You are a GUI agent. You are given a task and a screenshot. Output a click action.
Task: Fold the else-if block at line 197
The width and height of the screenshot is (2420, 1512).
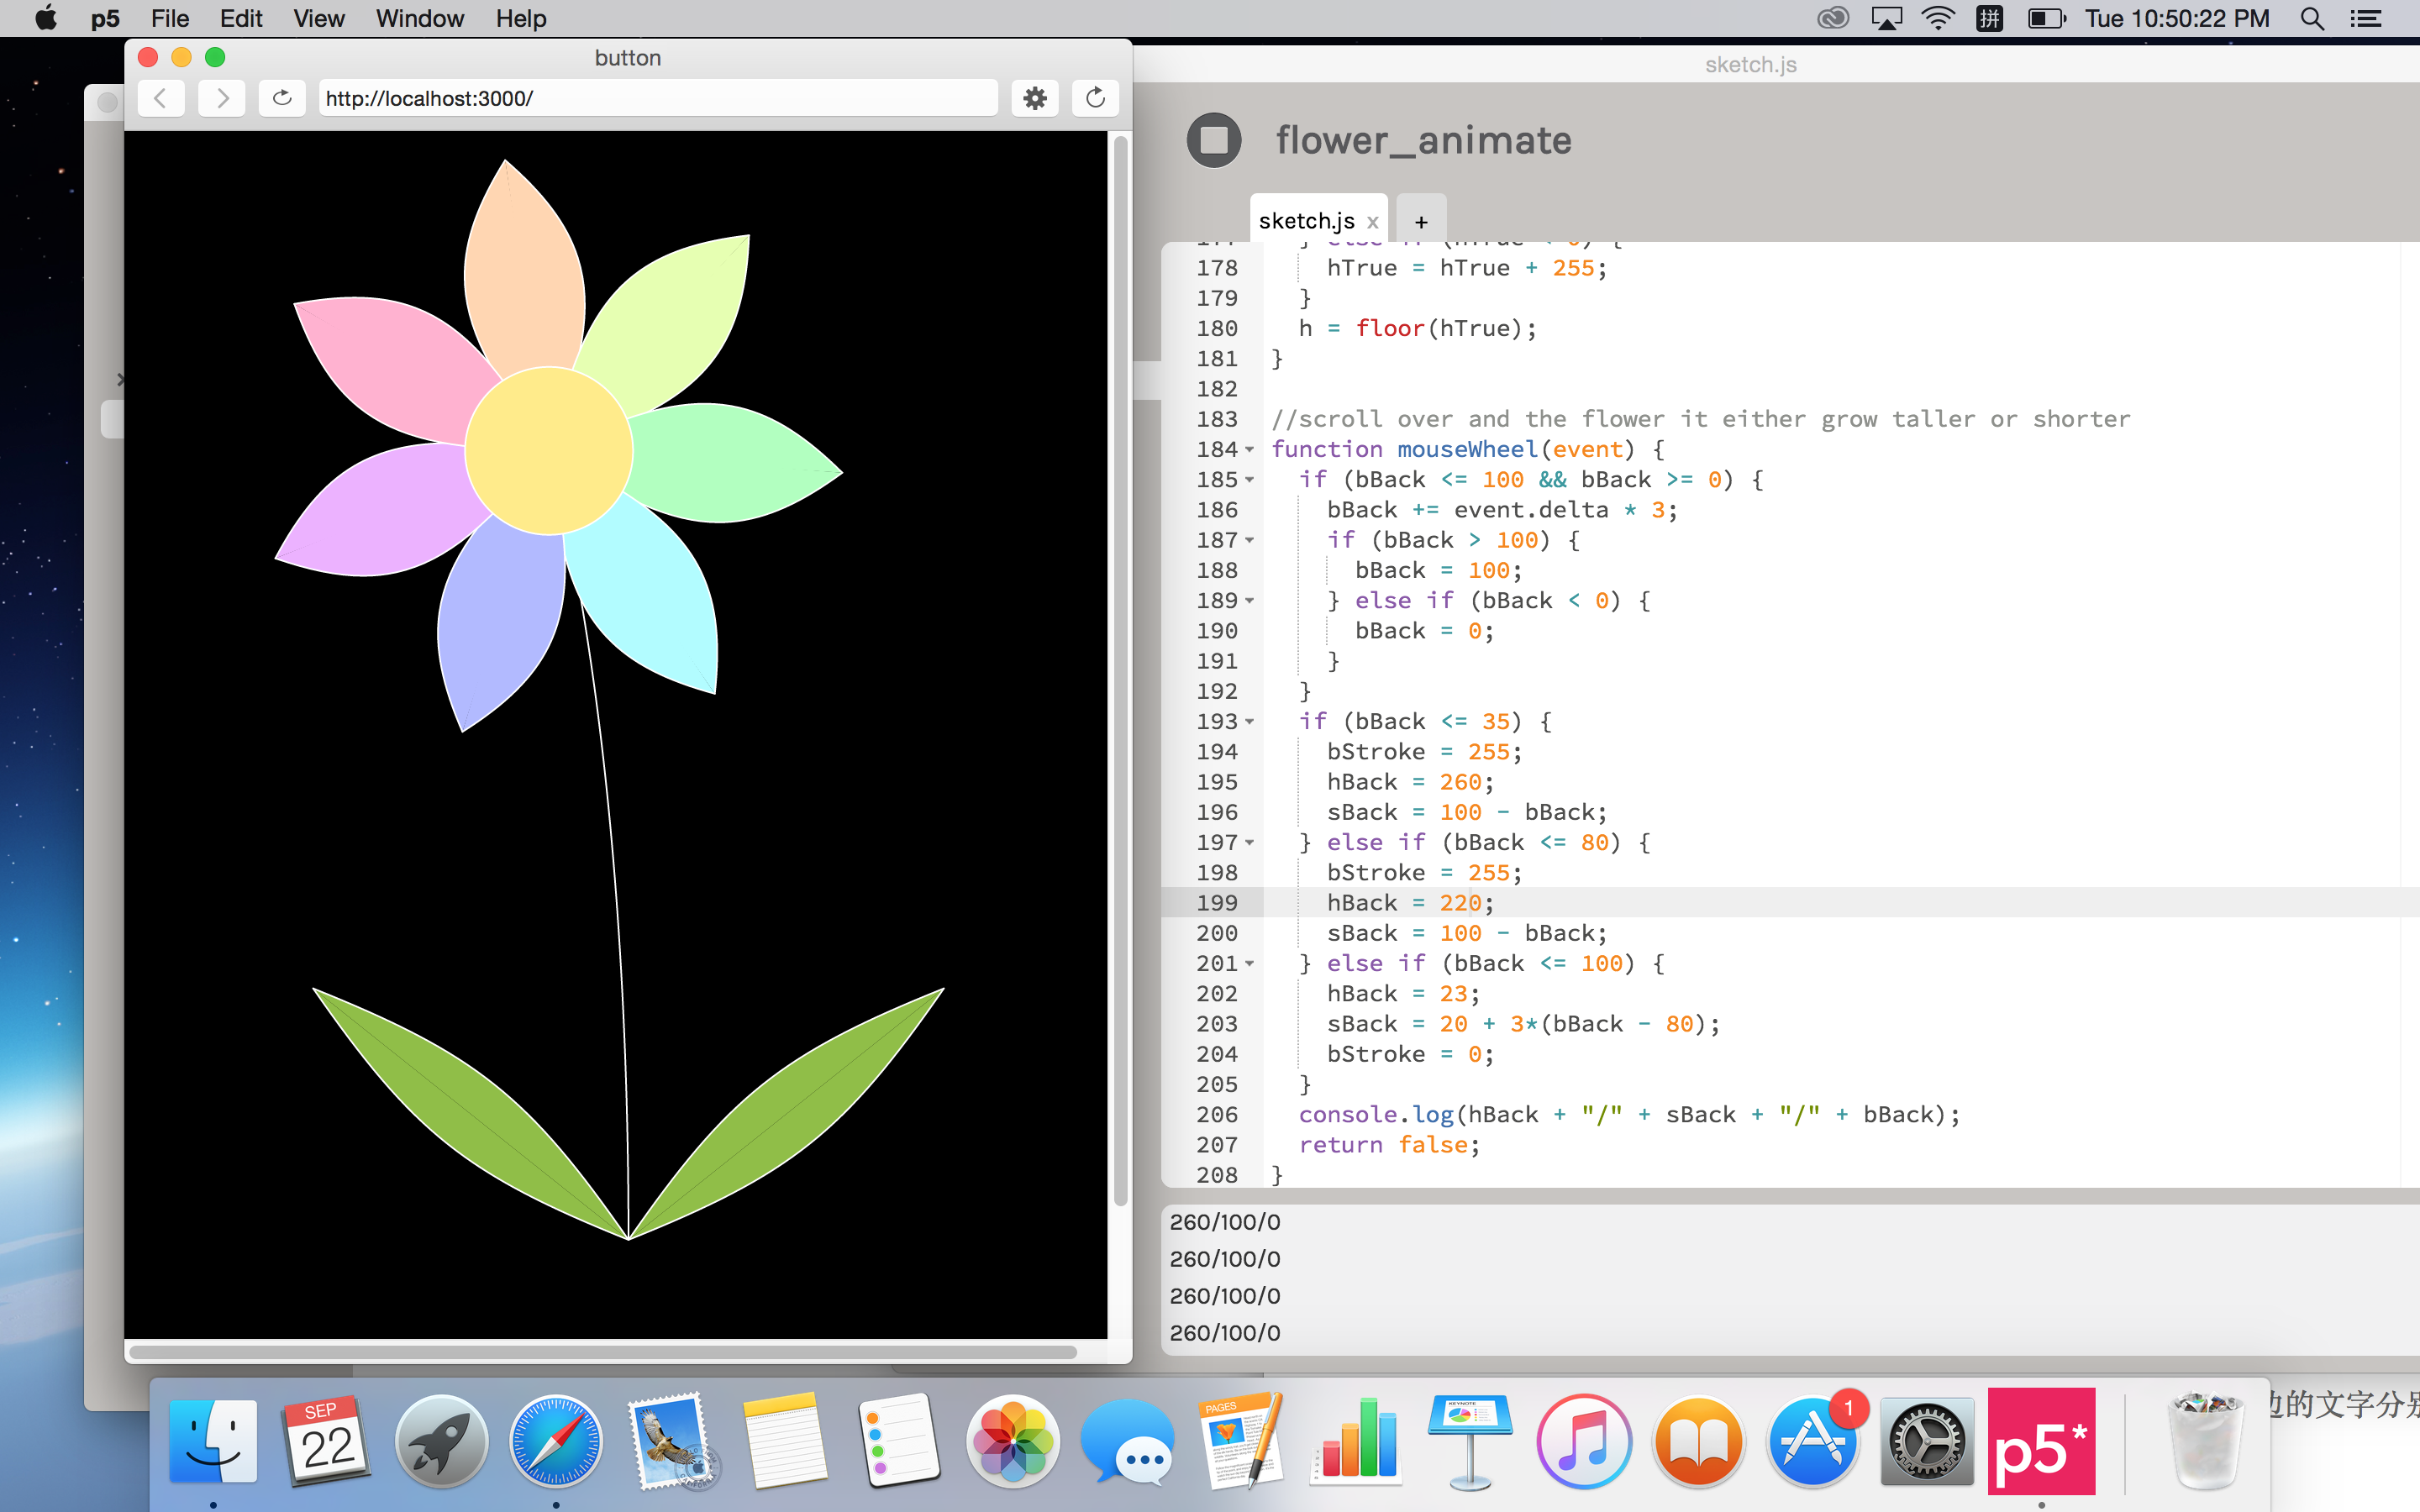click(1249, 843)
